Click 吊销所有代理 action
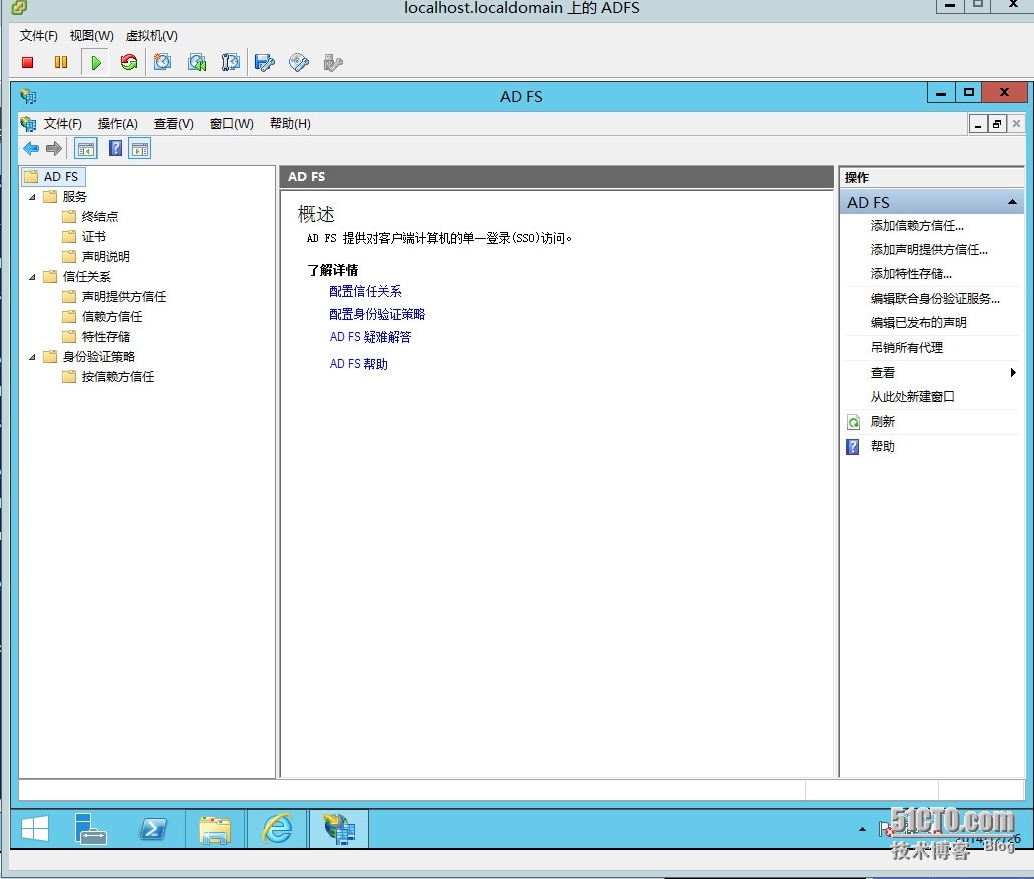The image size is (1034, 879). click(907, 348)
